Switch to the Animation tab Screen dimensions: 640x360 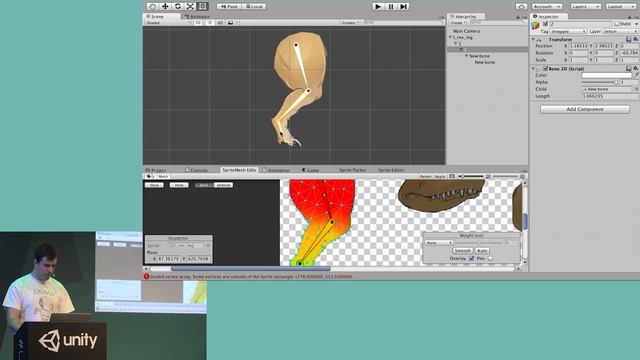coord(276,170)
